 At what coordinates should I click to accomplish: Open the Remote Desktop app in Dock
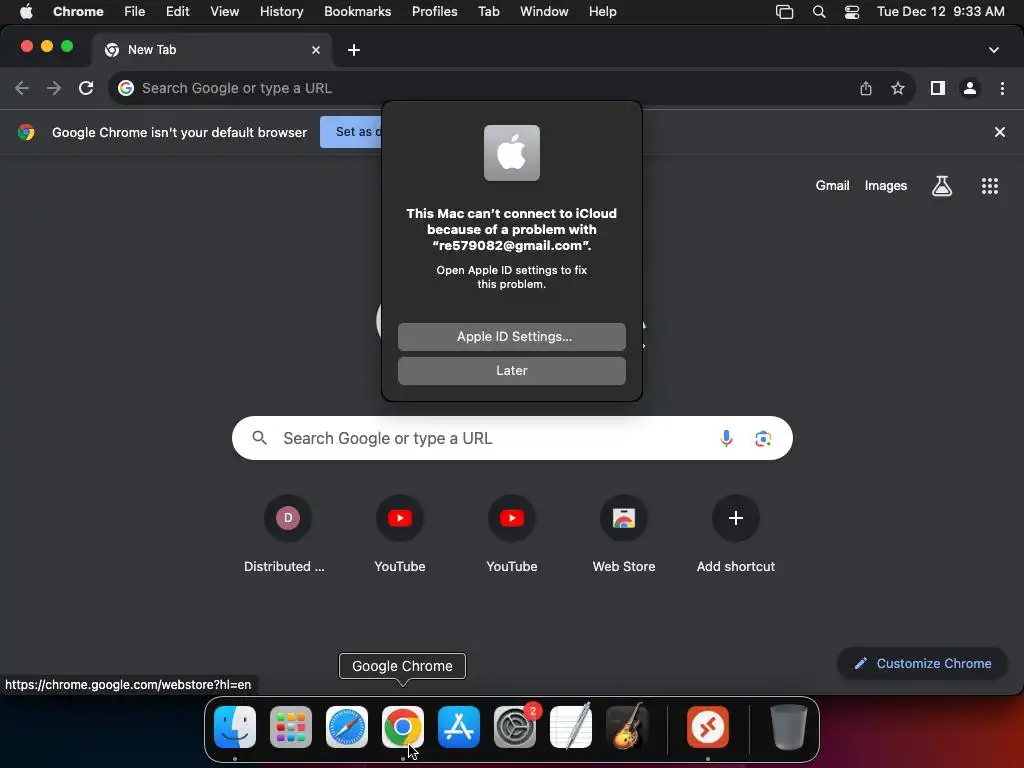(x=708, y=727)
